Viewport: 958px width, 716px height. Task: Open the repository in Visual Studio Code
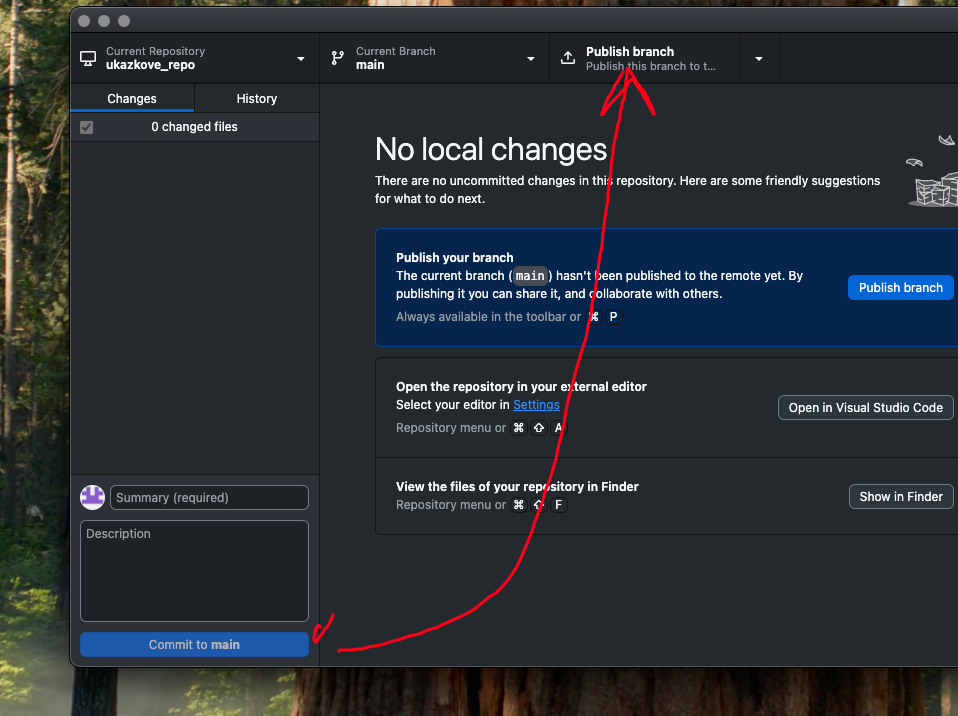point(865,407)
